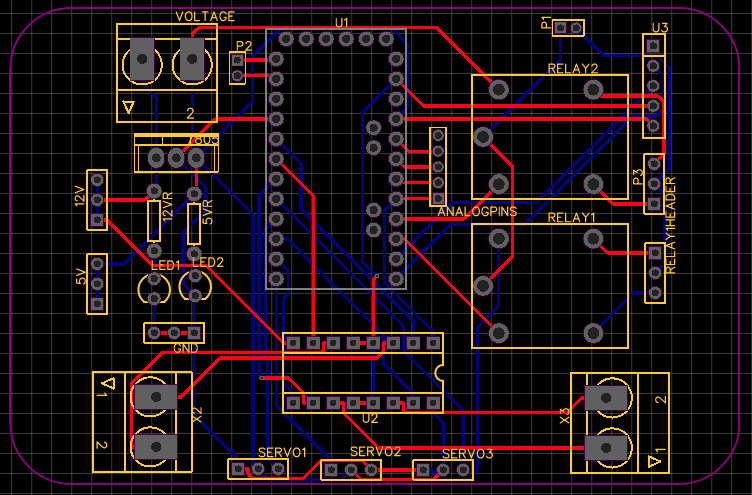Click the X3 designator text

pos(564,415)
